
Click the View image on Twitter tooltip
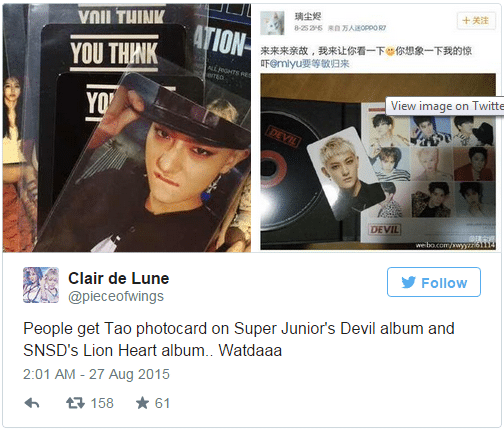445,106
